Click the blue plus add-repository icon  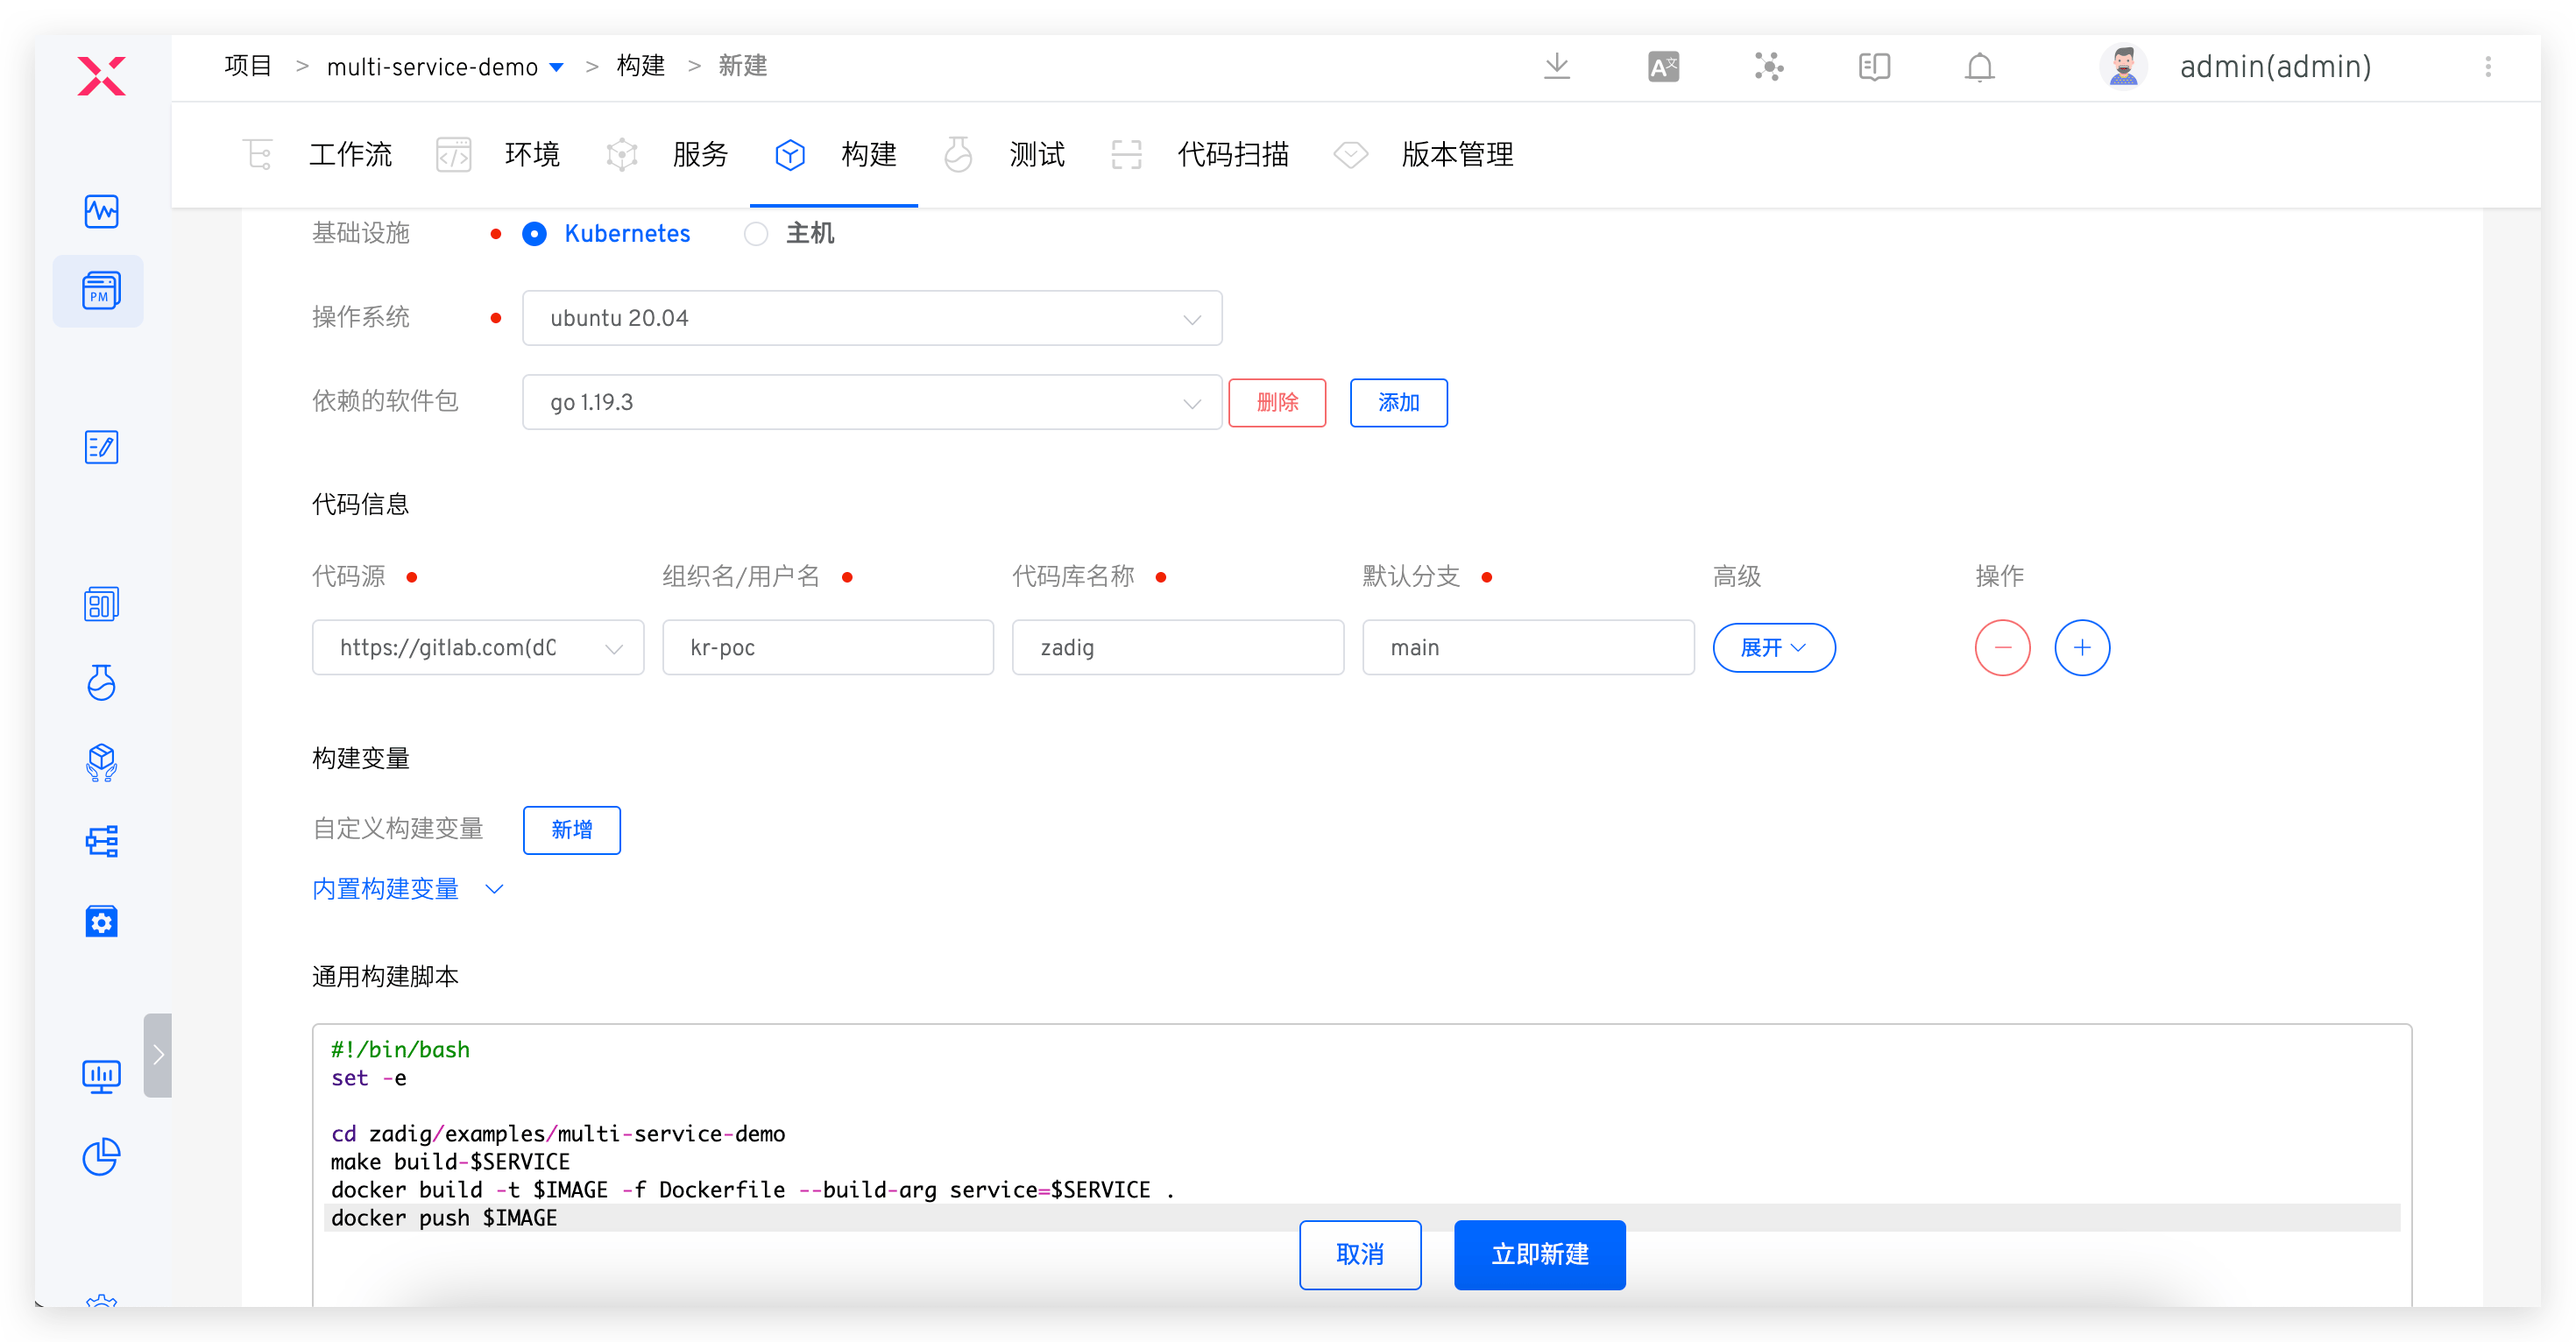pyautogui.click(x=2081, y=648)
